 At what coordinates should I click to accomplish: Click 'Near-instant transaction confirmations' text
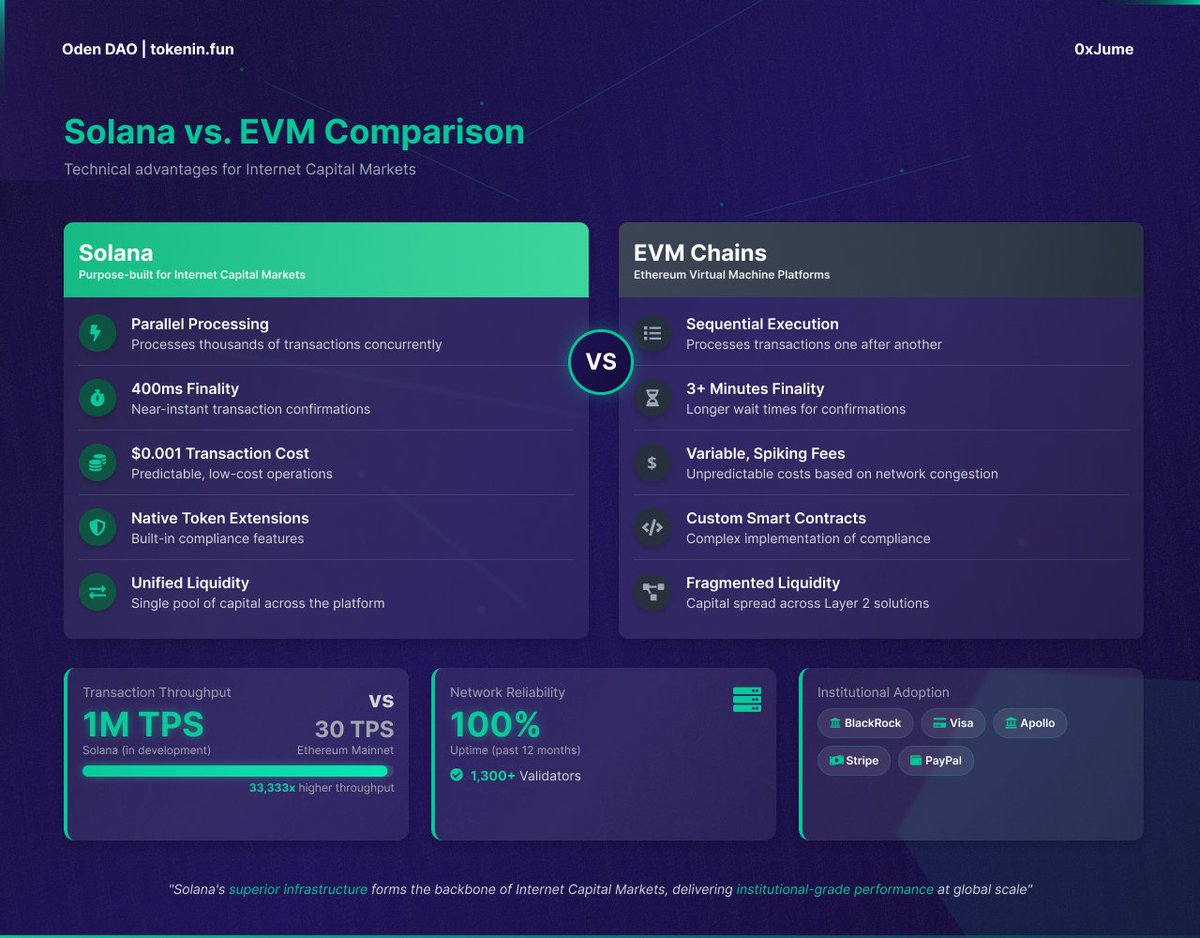pos(251,409)
